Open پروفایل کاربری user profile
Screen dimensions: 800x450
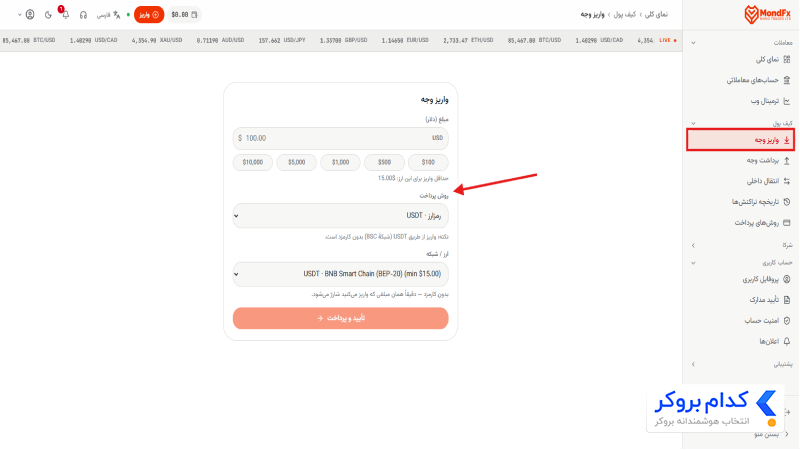pos(766,280)
